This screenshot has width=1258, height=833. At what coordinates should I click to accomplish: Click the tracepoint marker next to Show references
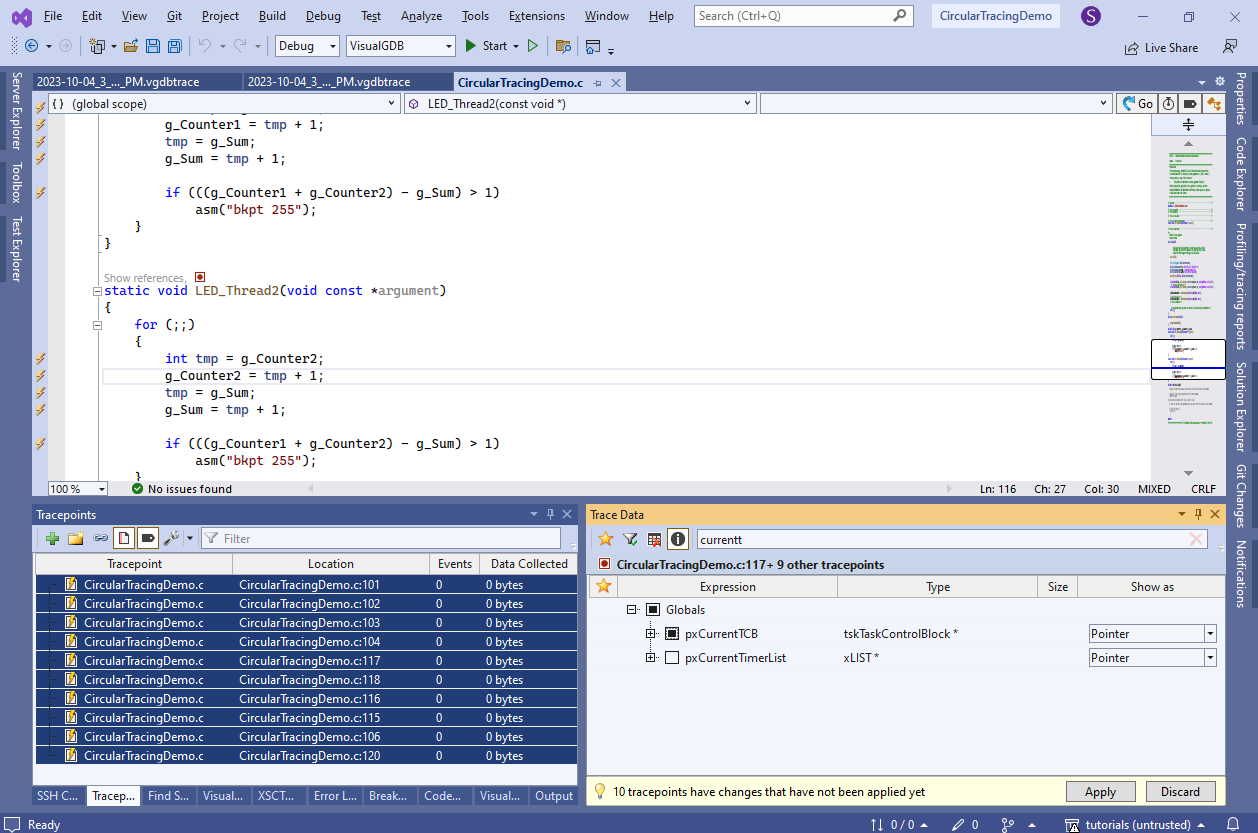(x=200, y=277)
